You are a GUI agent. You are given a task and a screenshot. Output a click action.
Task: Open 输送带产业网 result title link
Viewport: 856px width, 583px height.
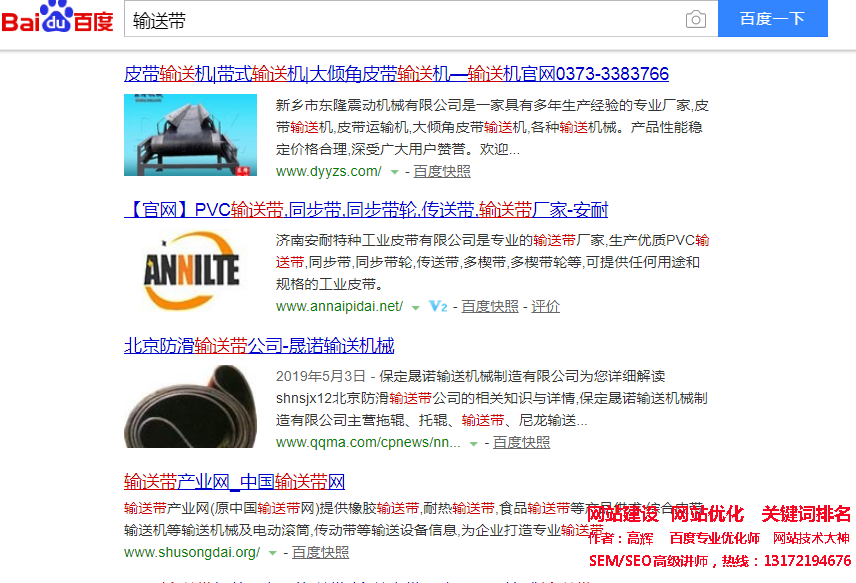(234, 481)
